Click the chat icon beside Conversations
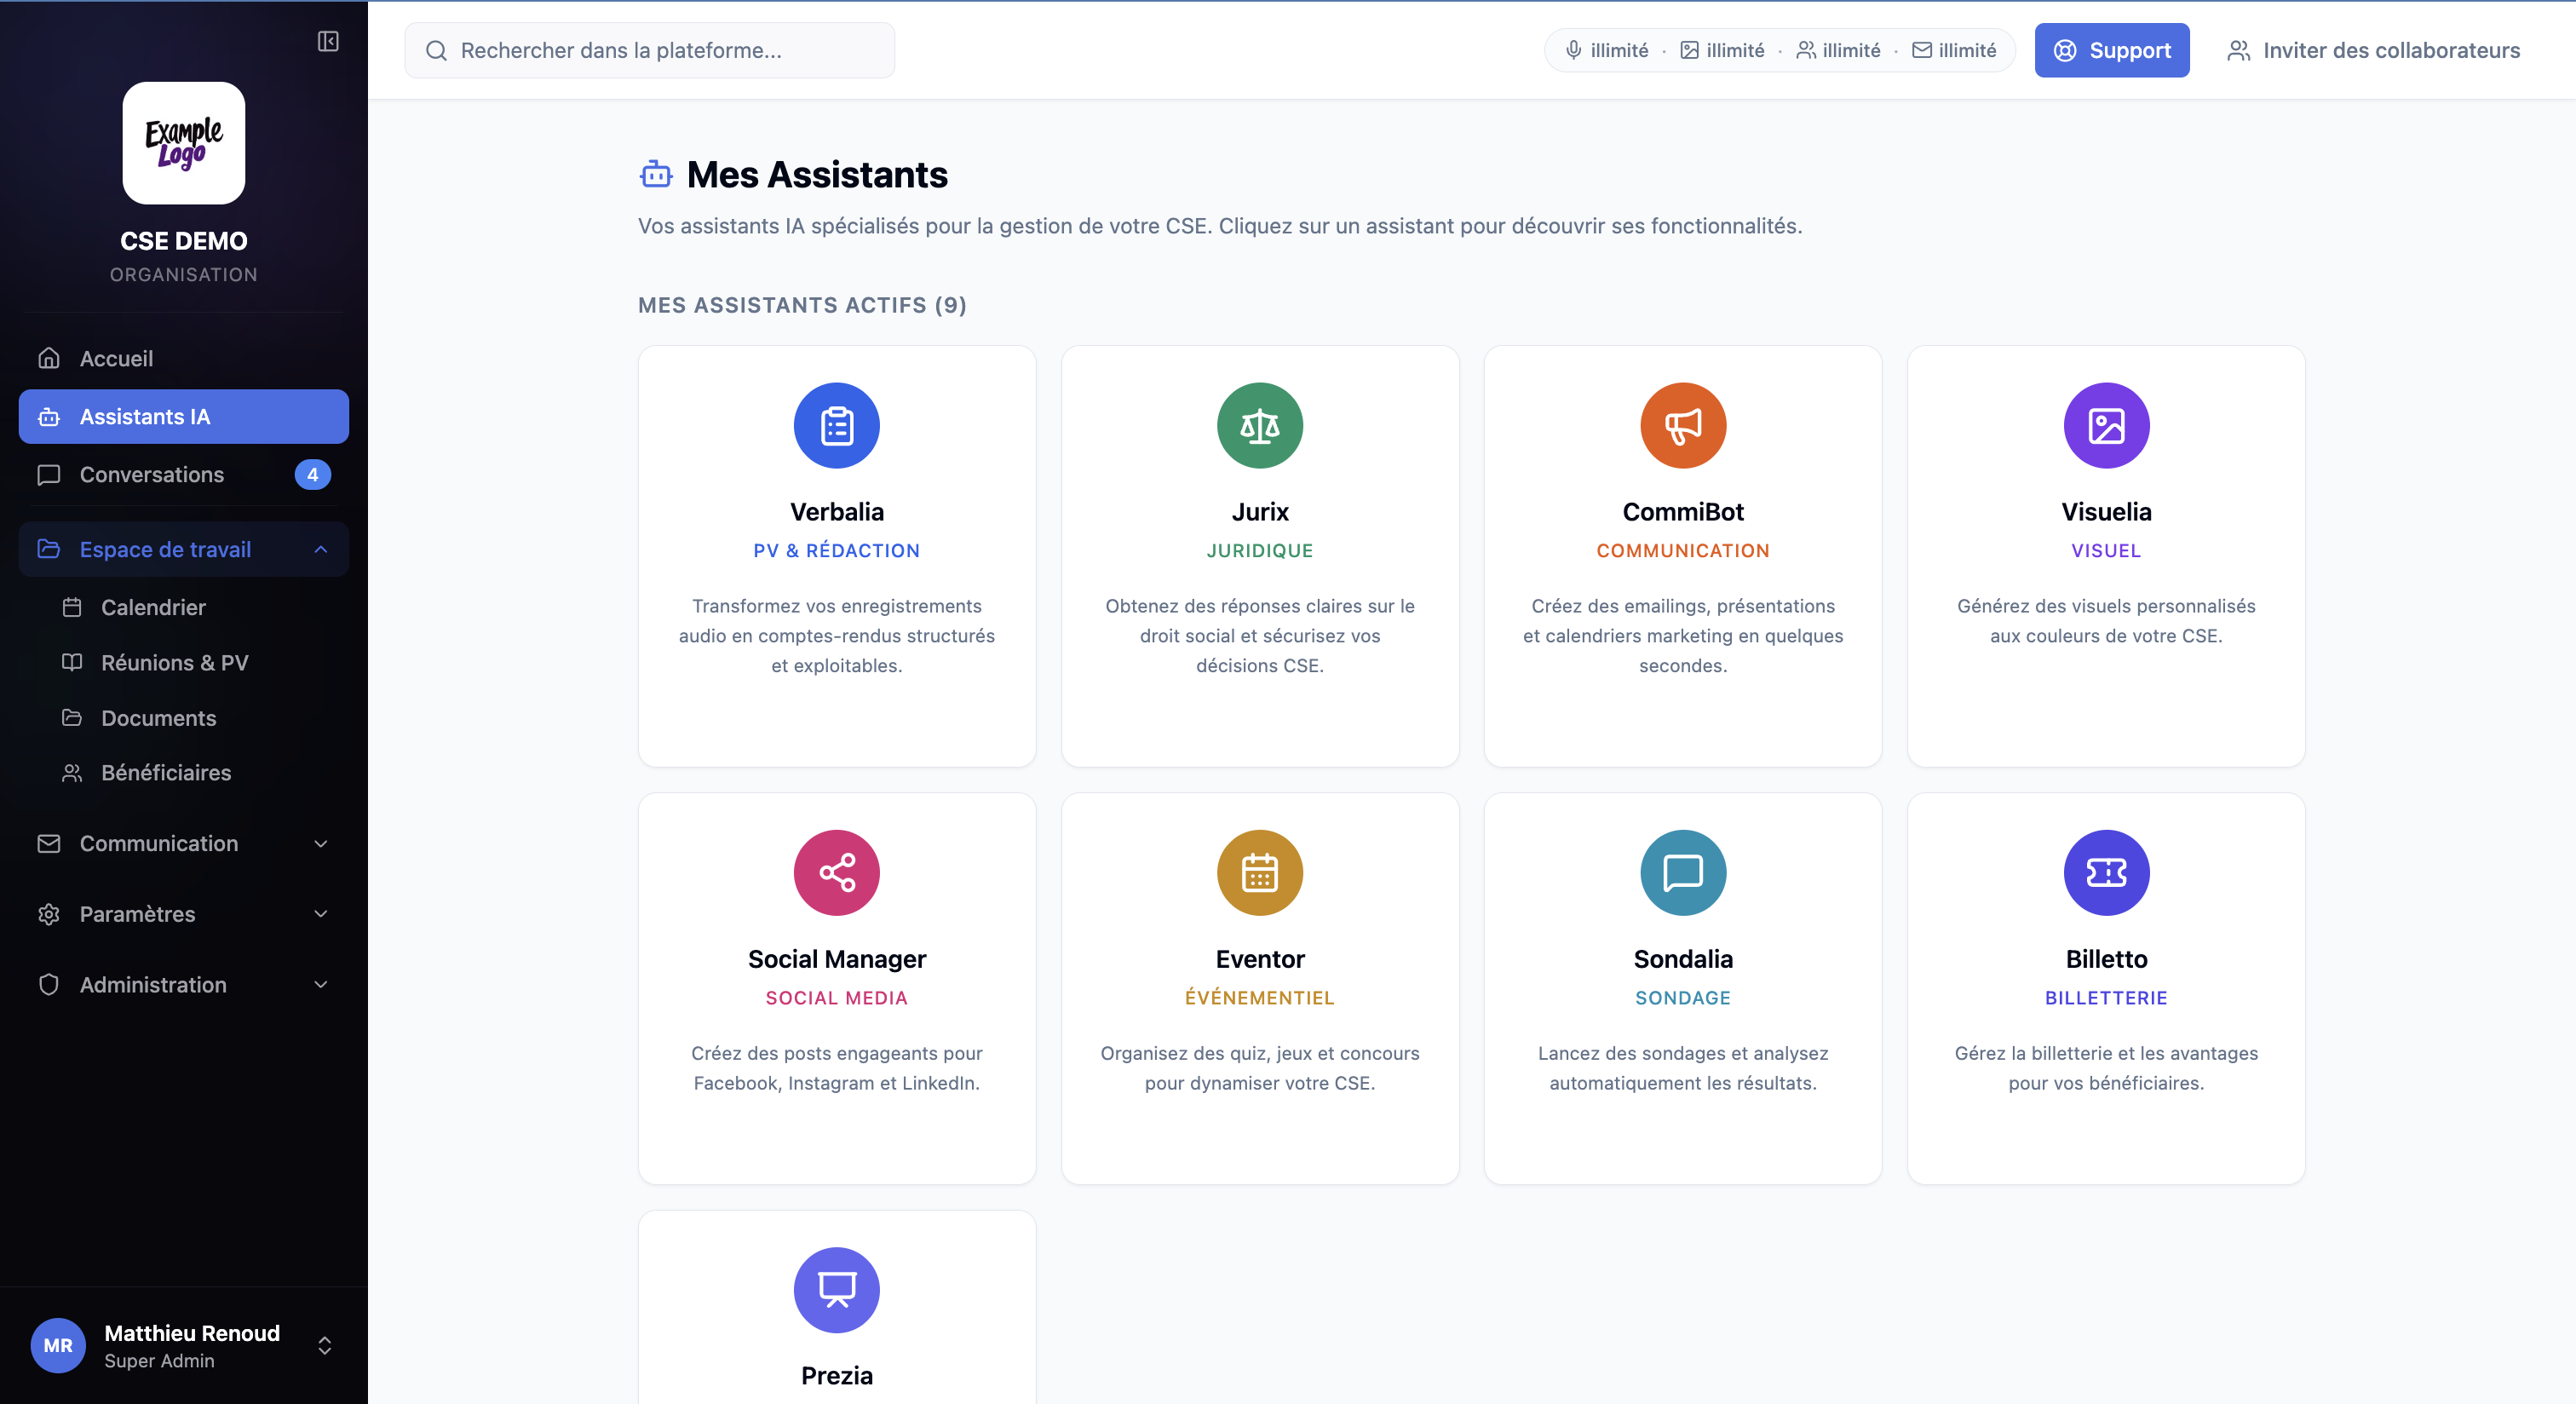Viewport: 2576px width, 1404px height. [x=49, y=475]
